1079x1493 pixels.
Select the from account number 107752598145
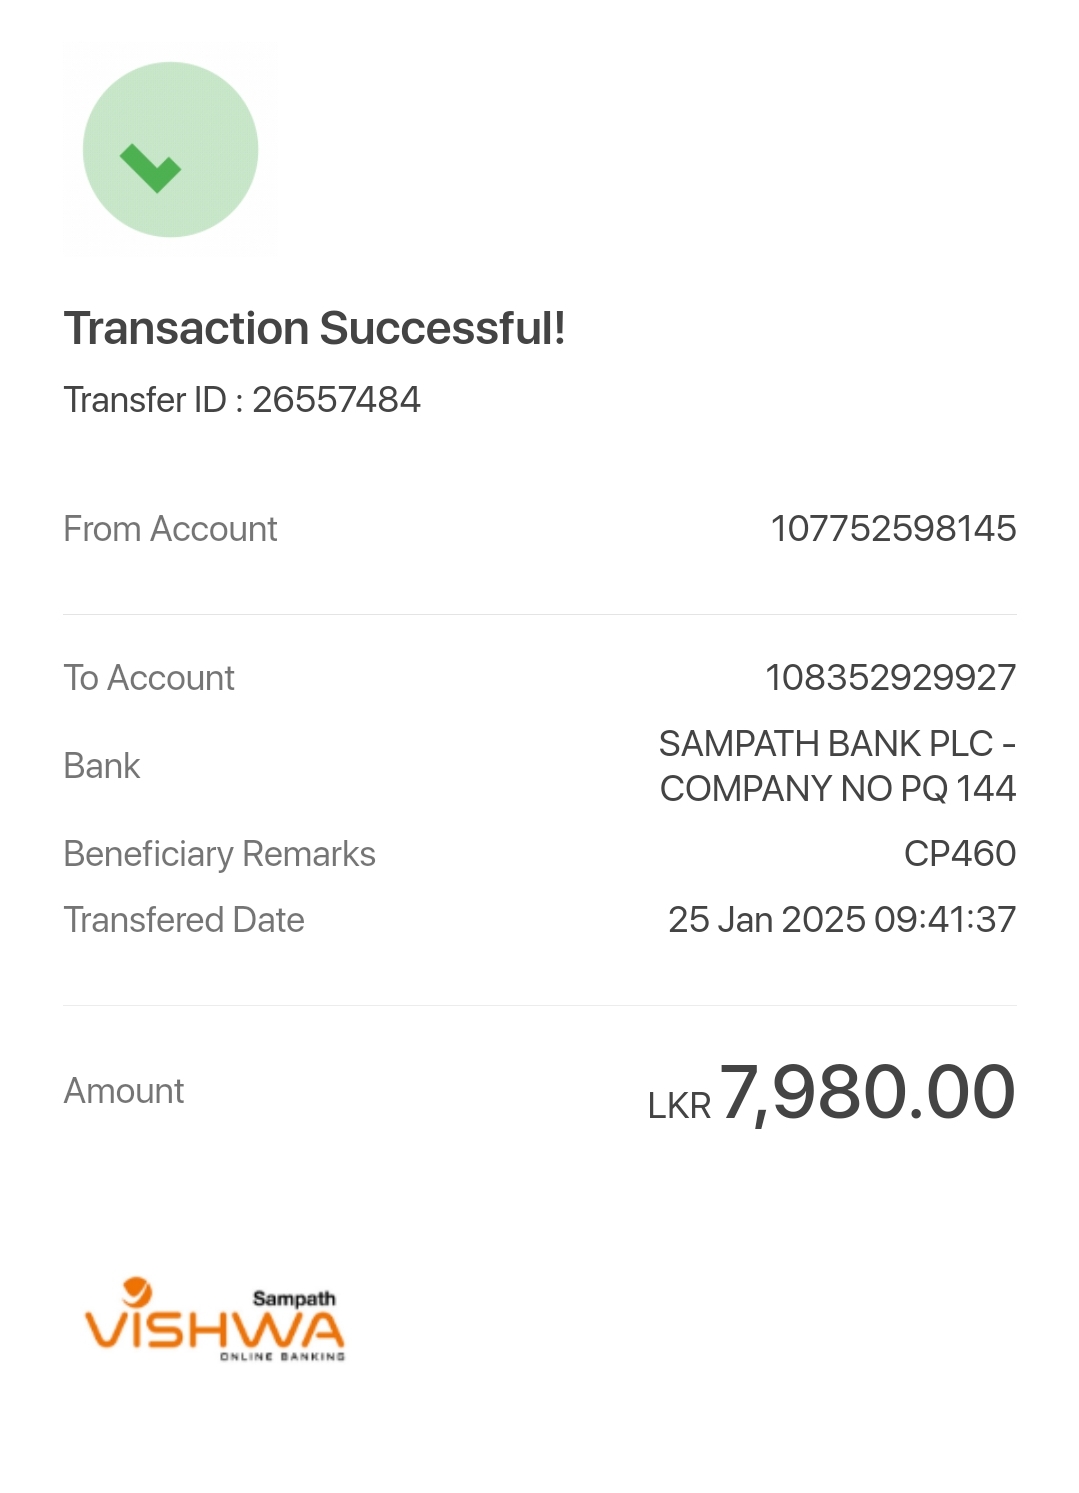893,529
